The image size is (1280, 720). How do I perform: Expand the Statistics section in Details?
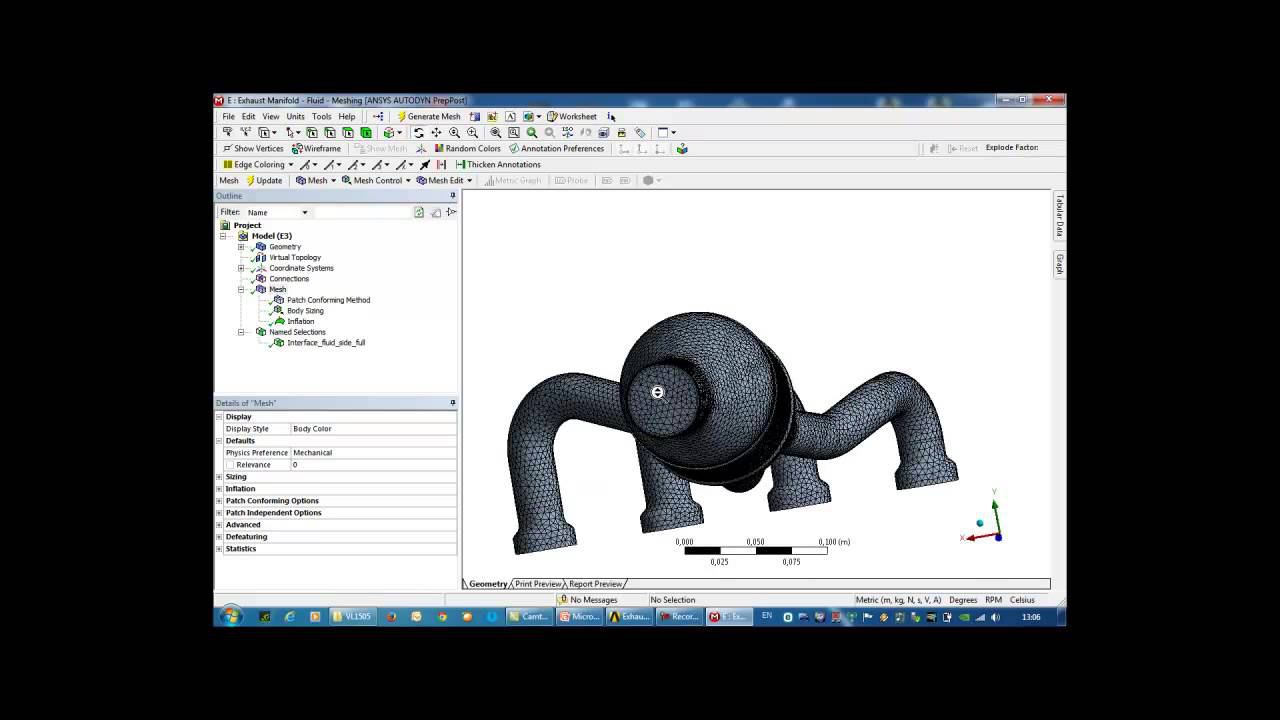[x=219, y=549]
